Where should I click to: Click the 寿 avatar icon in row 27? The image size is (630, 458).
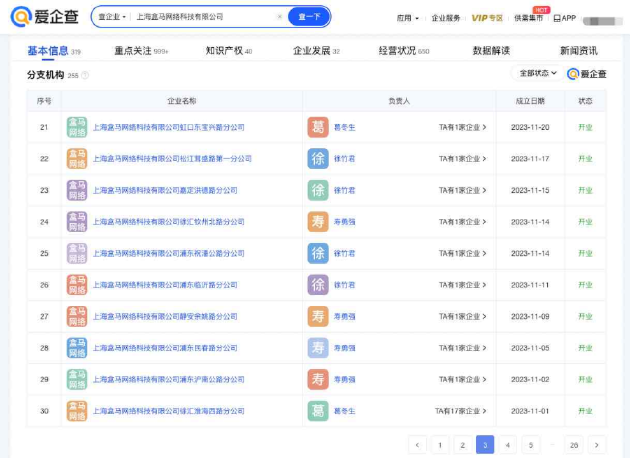pyautogui.click(x=318, y=317)
